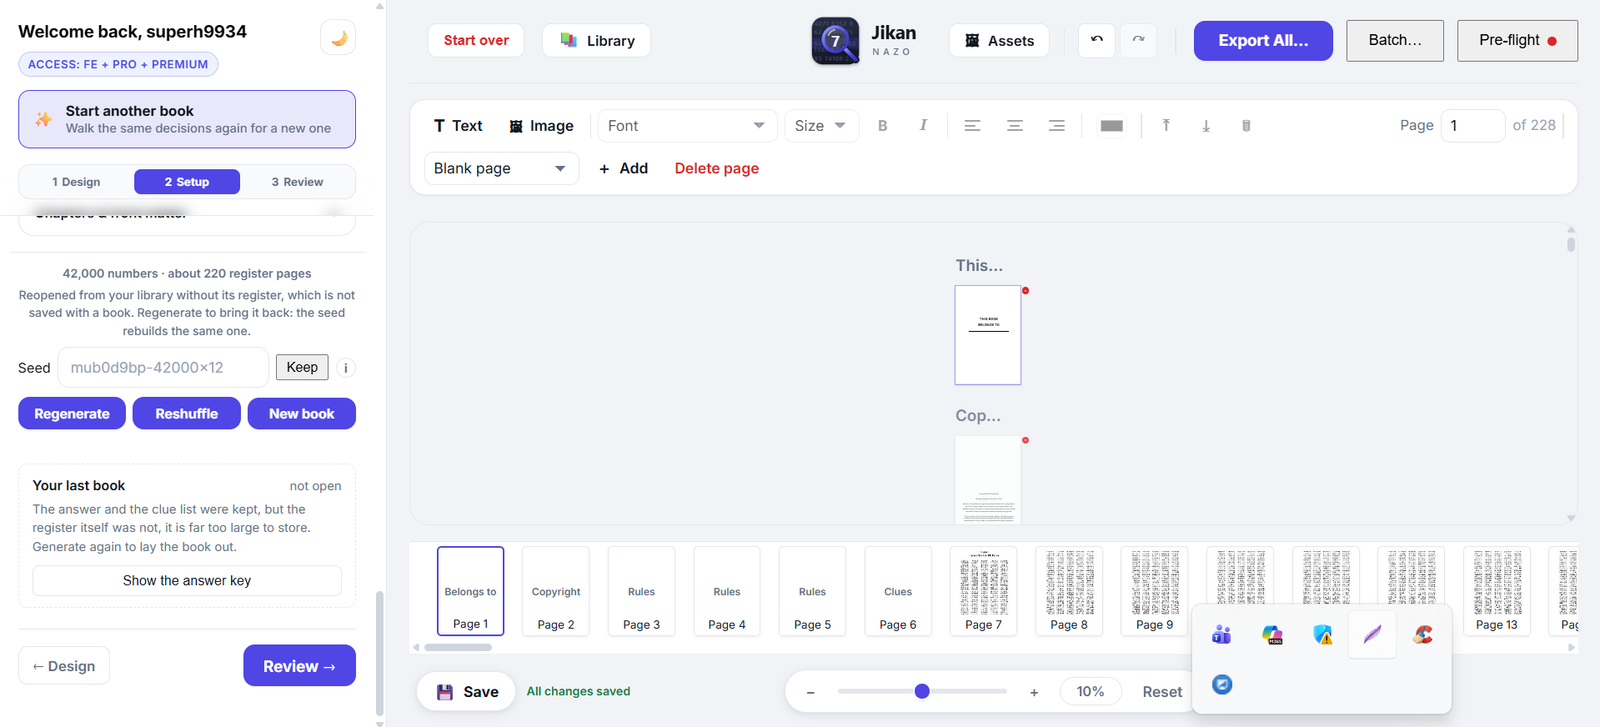
Task: Click the Bold formatting icon
Action: coord(882,126)
